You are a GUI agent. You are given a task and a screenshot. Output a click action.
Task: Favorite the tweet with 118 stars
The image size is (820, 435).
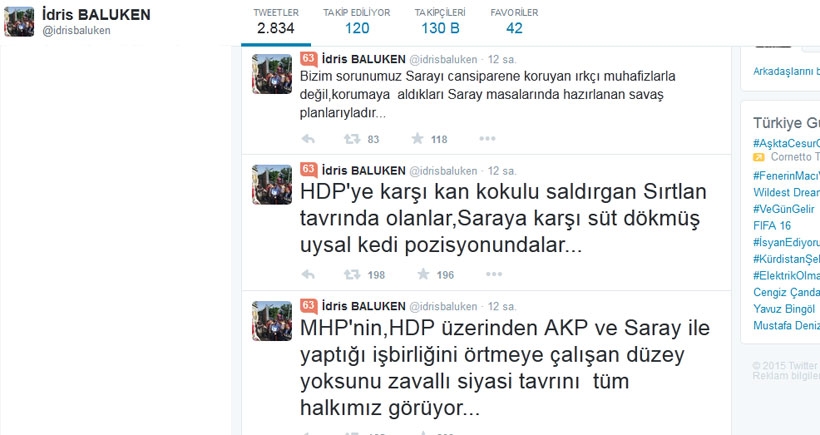(x=417, y=139)
